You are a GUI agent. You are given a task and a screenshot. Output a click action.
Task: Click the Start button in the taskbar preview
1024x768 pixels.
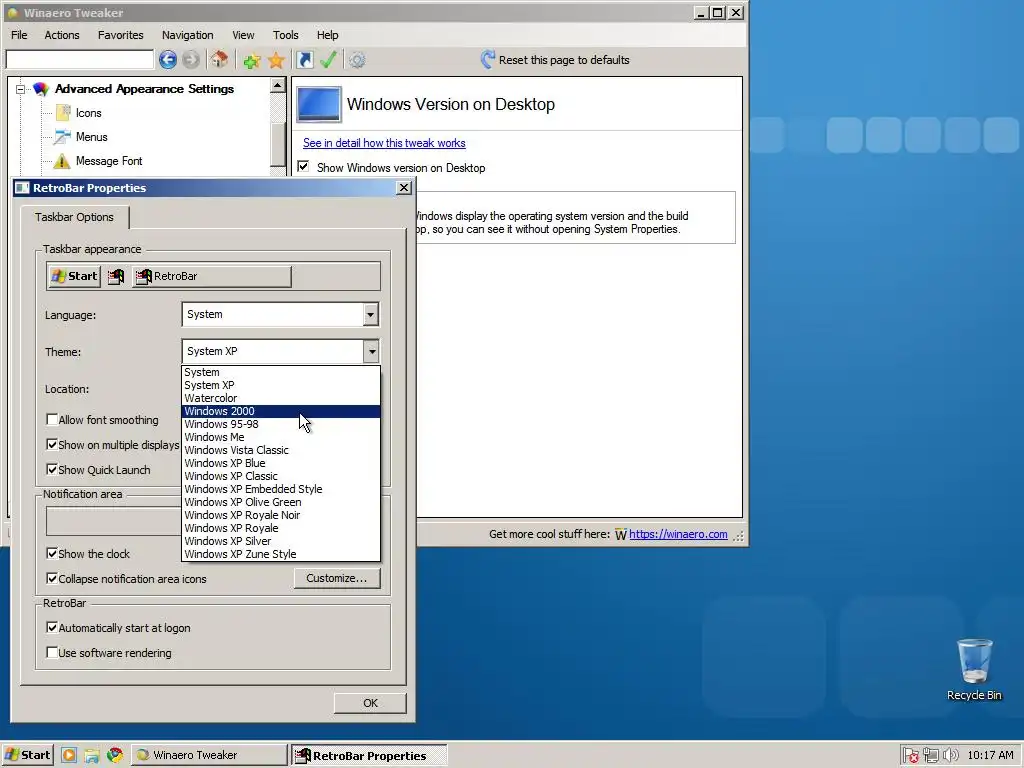pyautogui.click(x=74, y=276)
